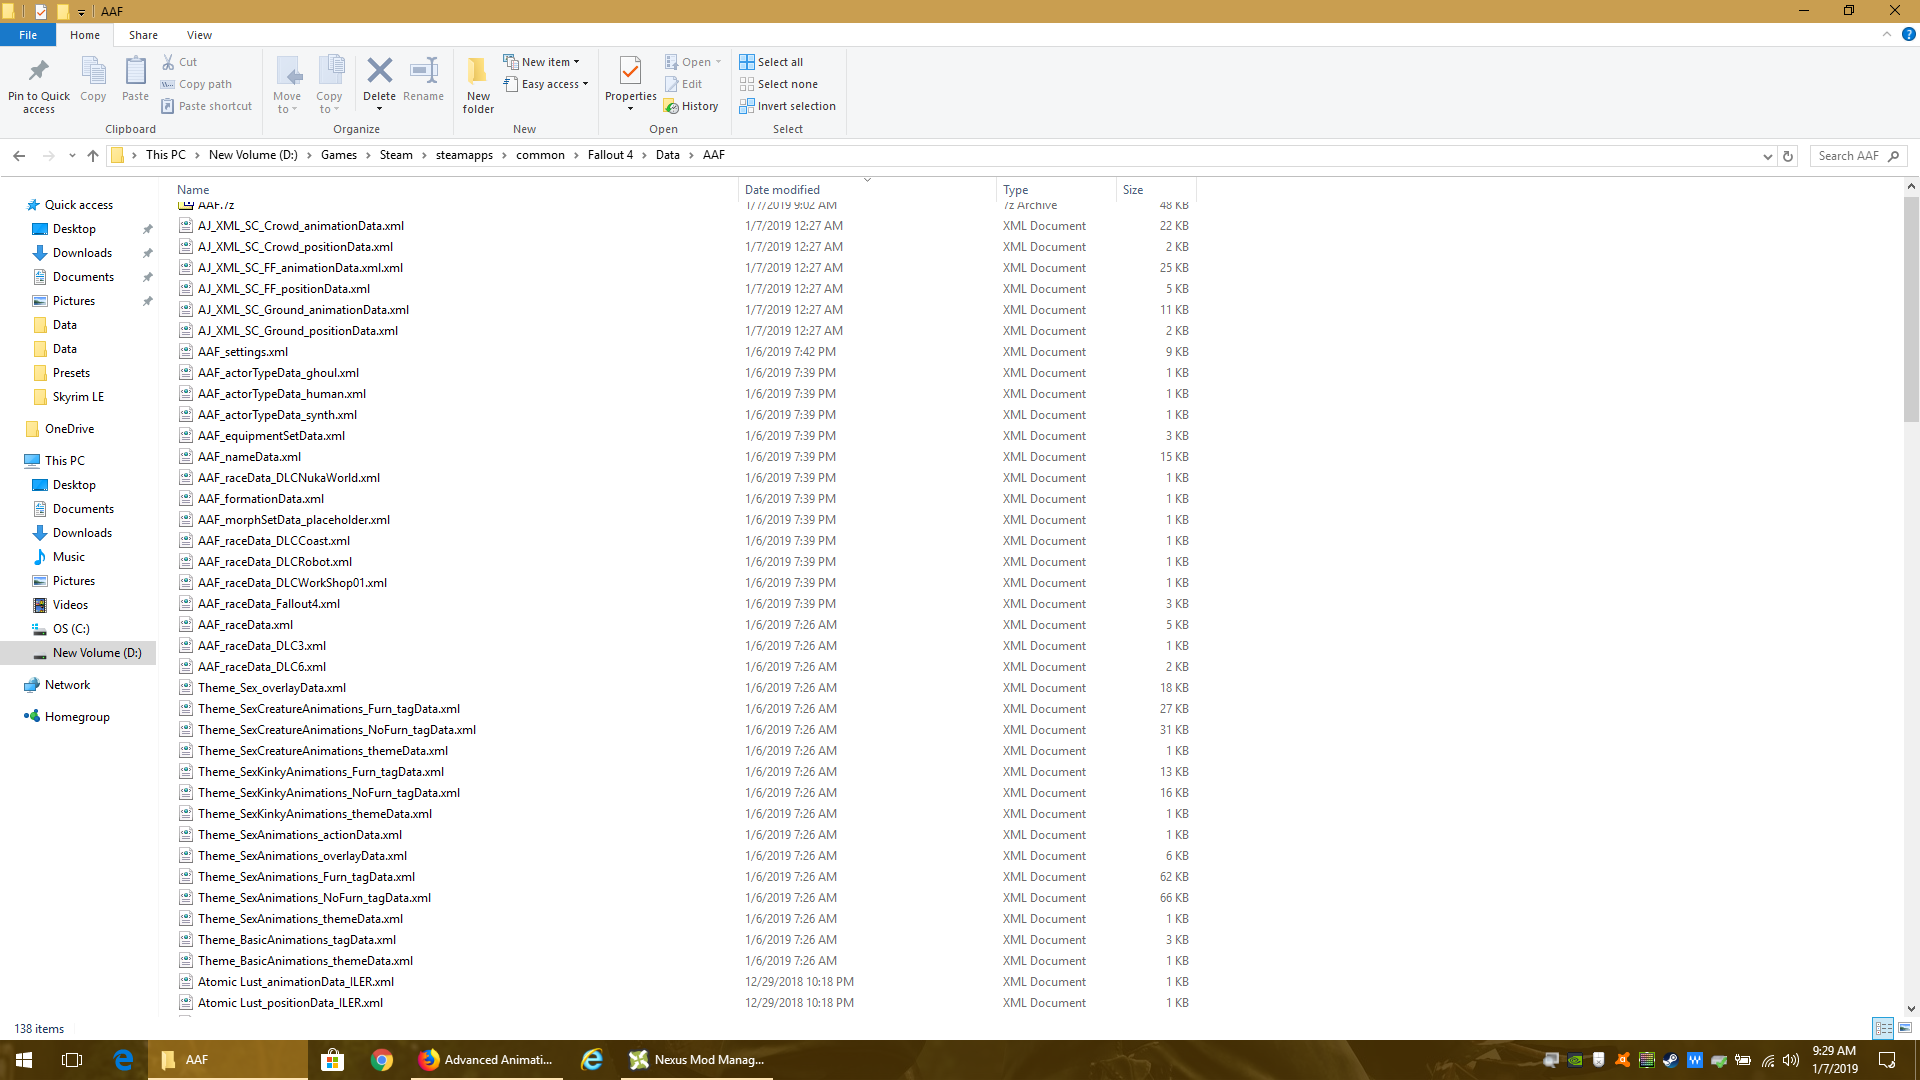The height and width of the screenshot is (1080, 1920).
Task: Select Quick access in navigation pane
Action: point(79,205)
